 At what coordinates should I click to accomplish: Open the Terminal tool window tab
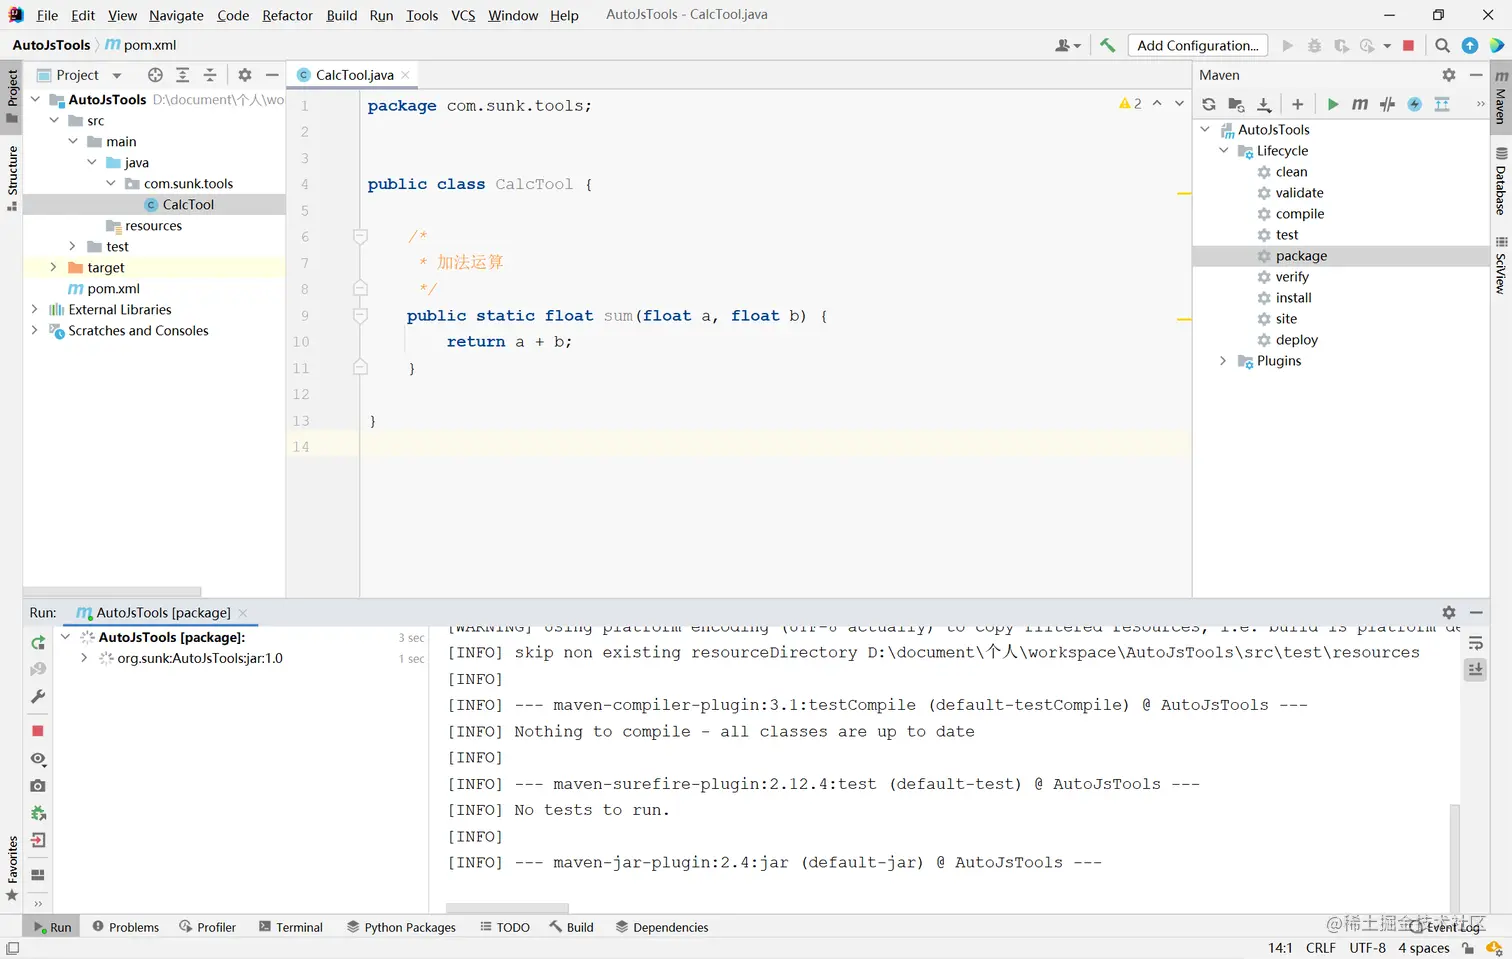(x=291, y=927)
